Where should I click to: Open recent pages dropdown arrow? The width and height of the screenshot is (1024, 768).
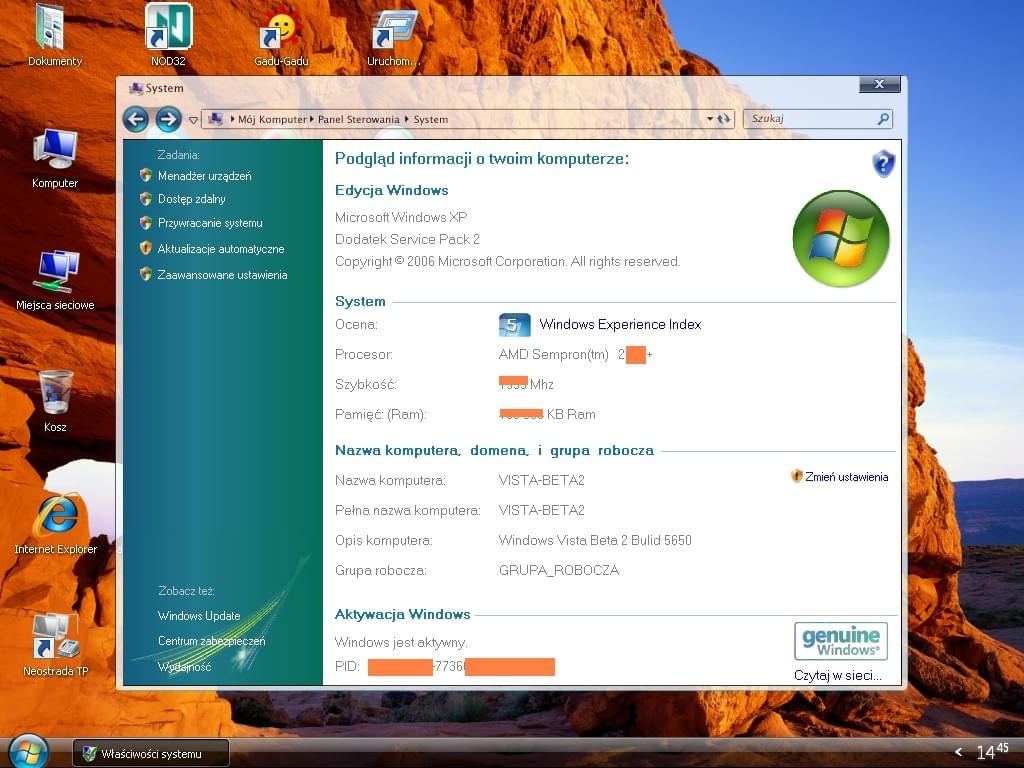[193, 120]
